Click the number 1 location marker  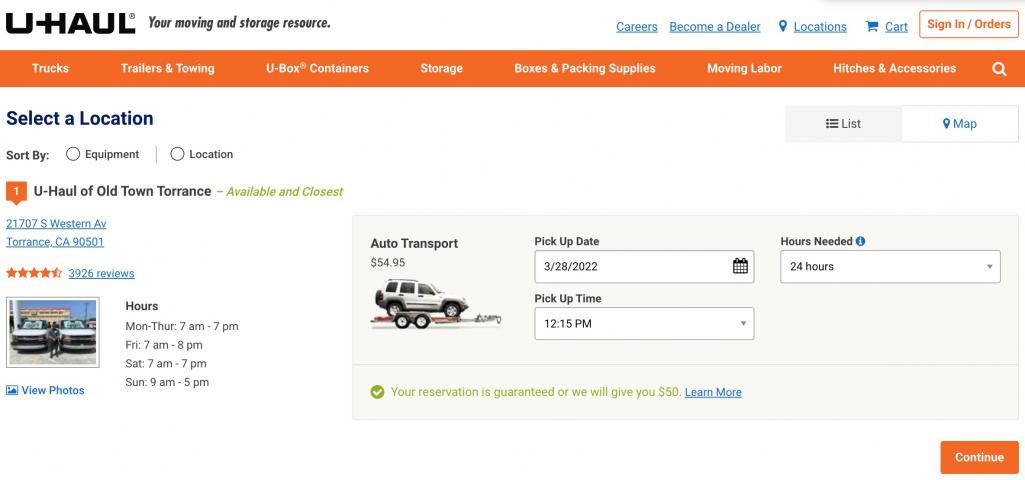click(15, 191)
